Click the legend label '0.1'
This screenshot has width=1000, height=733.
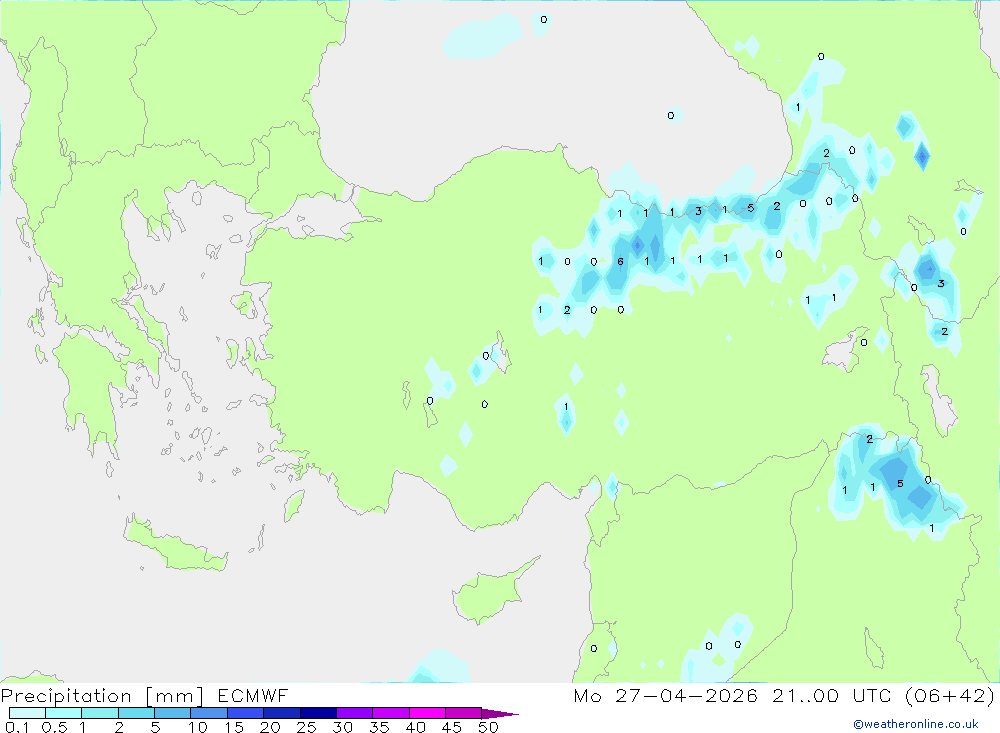(17, 727)
